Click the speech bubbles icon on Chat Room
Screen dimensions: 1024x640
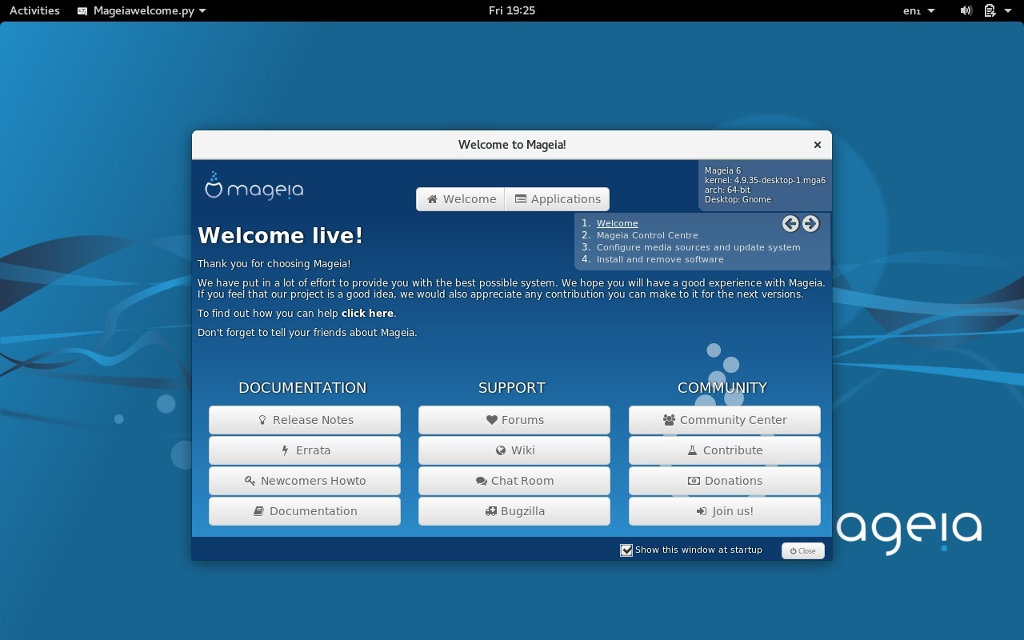click(x=481, y=481)
